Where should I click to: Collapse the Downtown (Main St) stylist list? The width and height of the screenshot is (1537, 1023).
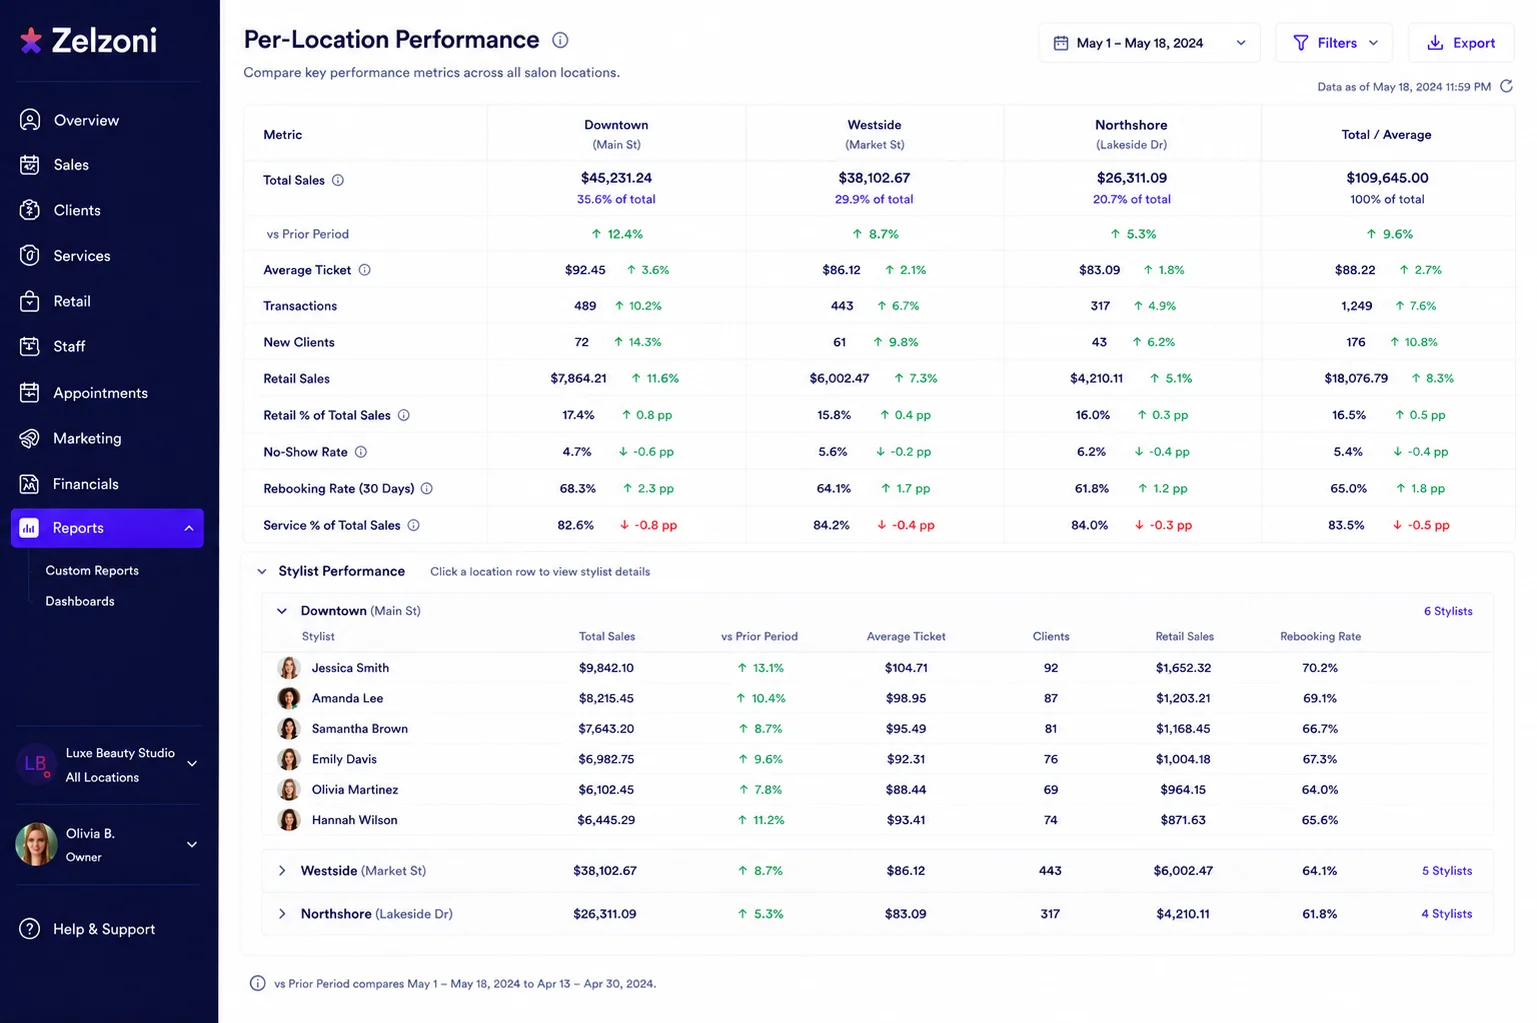[x=282, y=611]
